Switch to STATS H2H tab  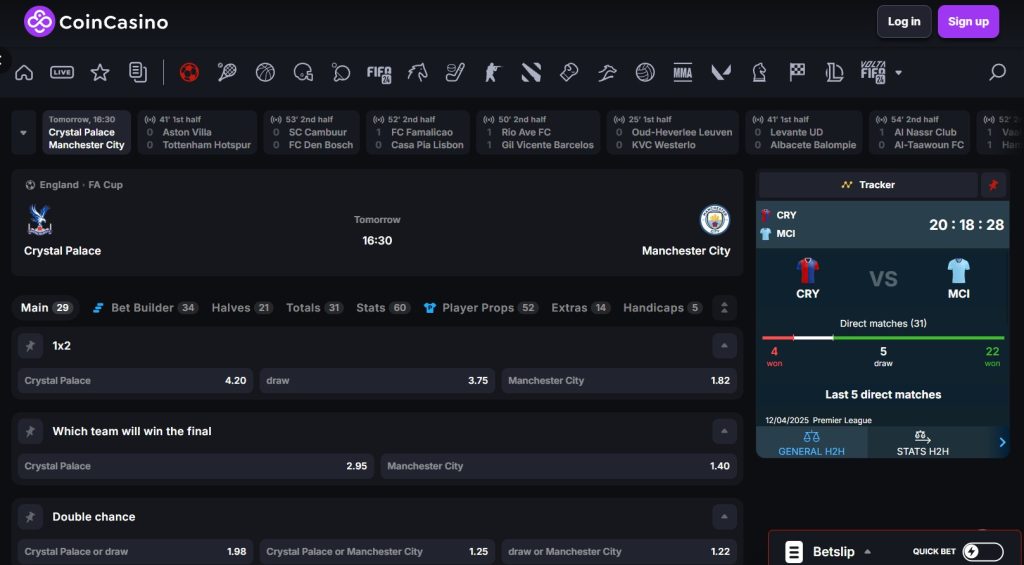[x=922, y=443]
